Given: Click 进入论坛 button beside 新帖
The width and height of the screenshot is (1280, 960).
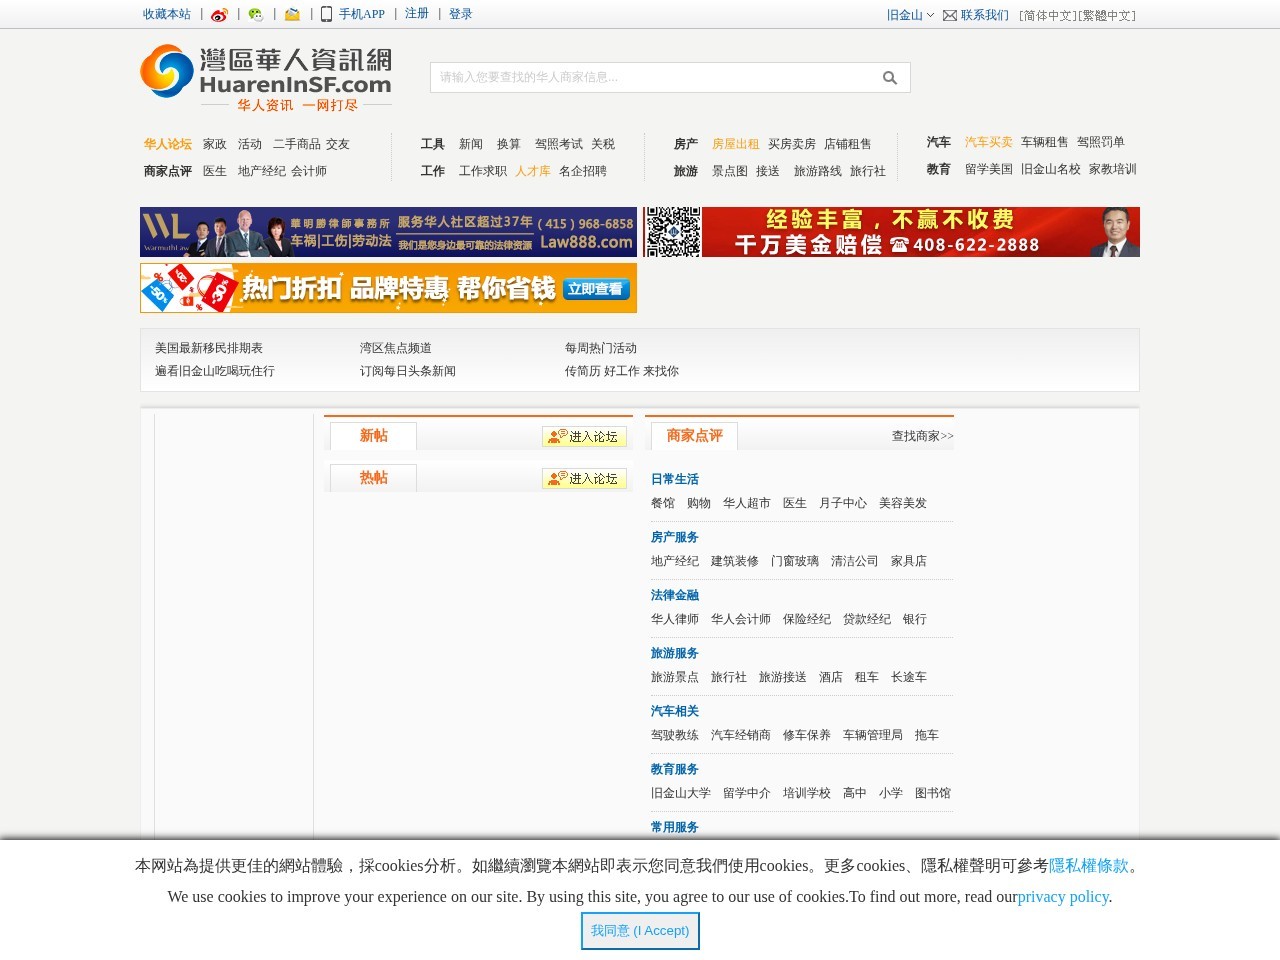Looking at the screenshot, I should click(x=584, y=437).
